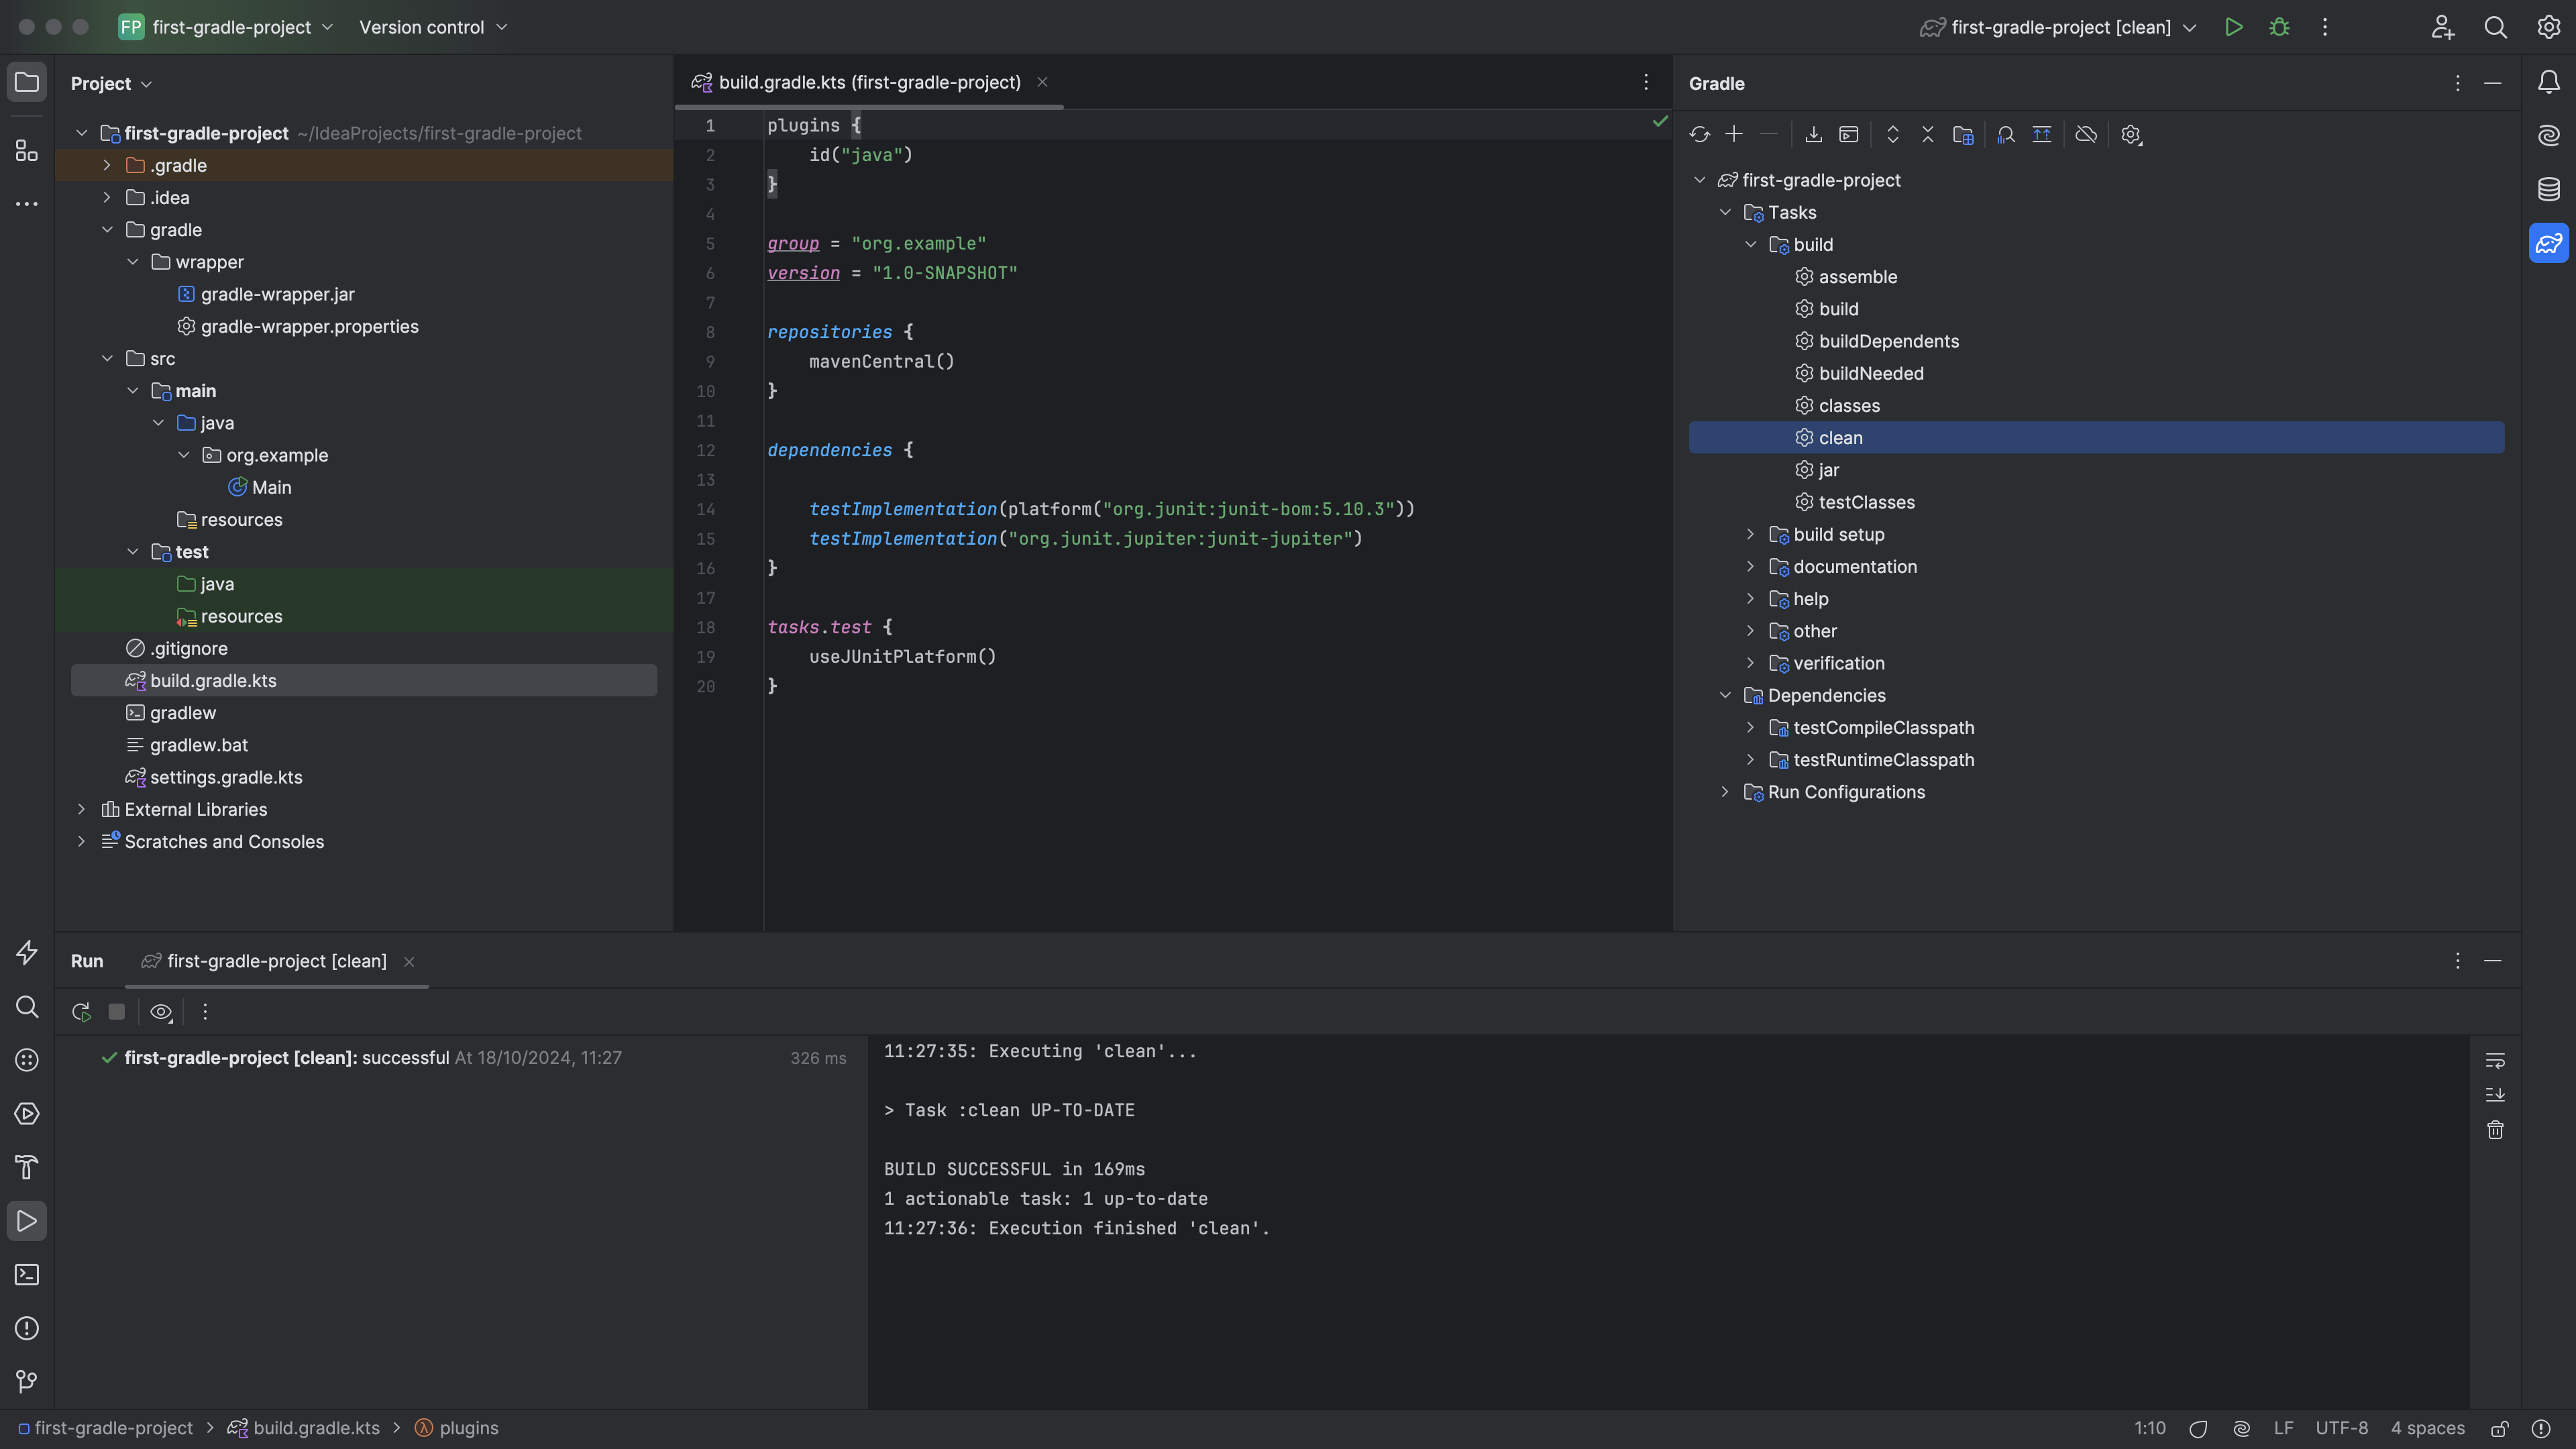
Task: Click the search icon in the top toolbar
Action: click(2495, 27)
